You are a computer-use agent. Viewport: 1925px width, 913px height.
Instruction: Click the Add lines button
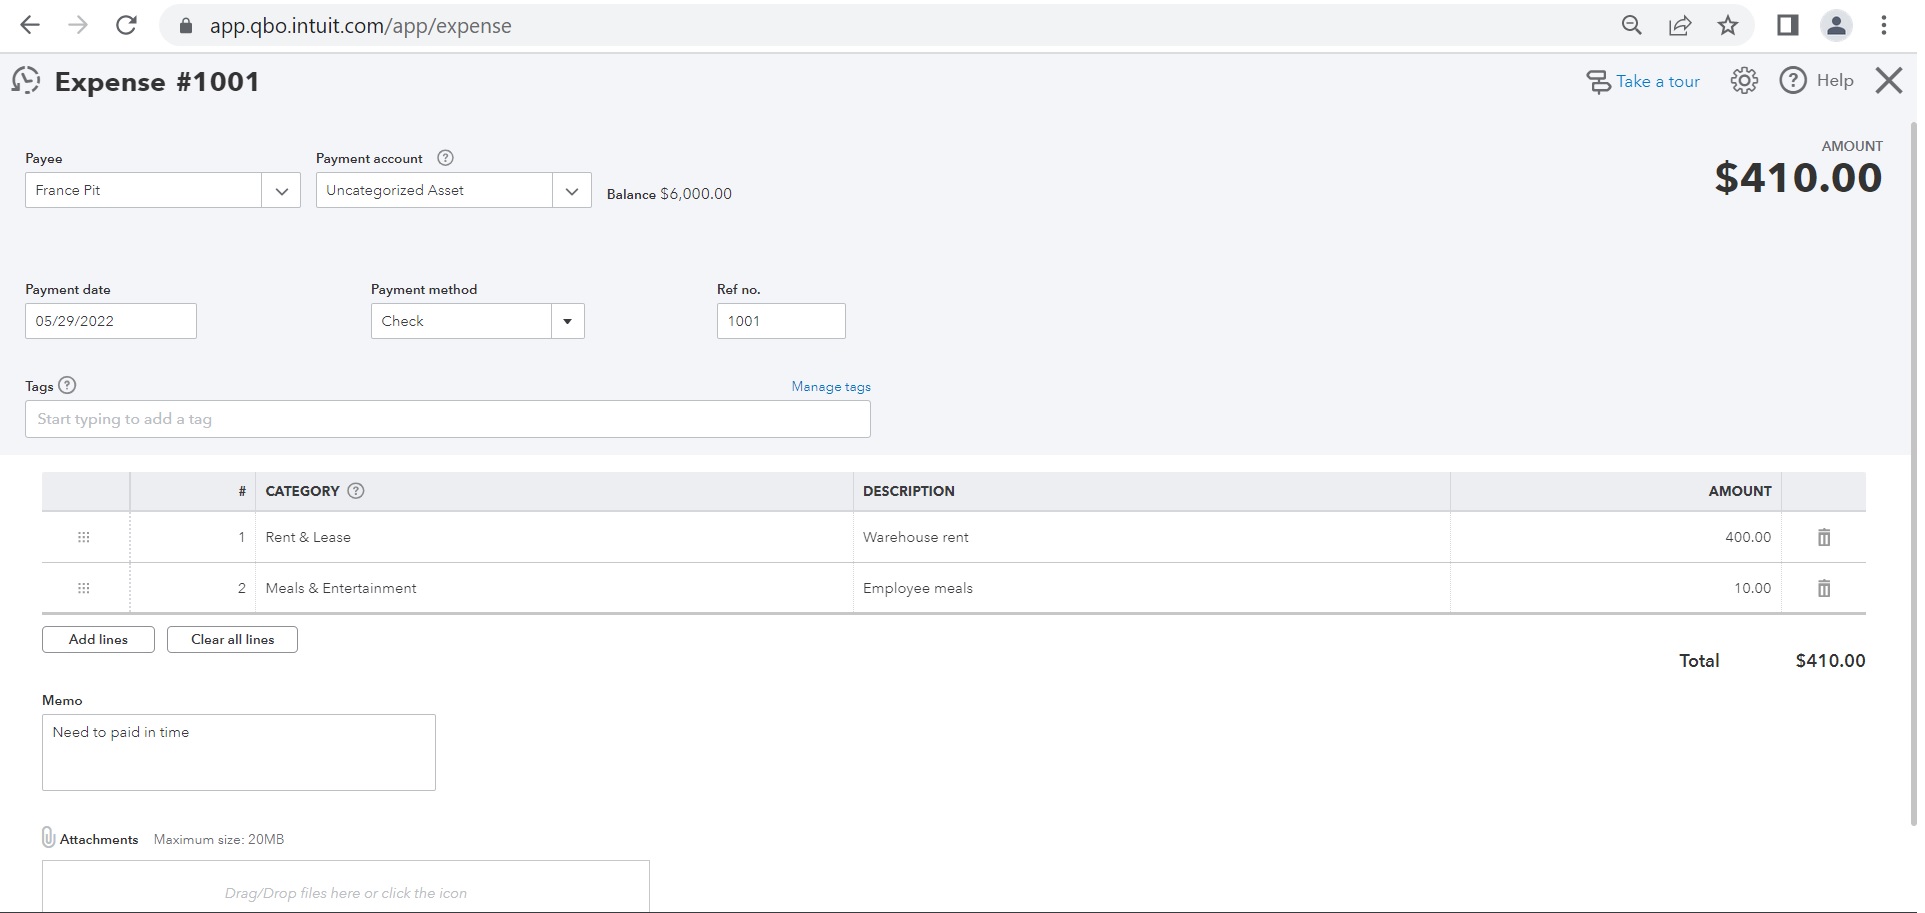click(98, 640)
